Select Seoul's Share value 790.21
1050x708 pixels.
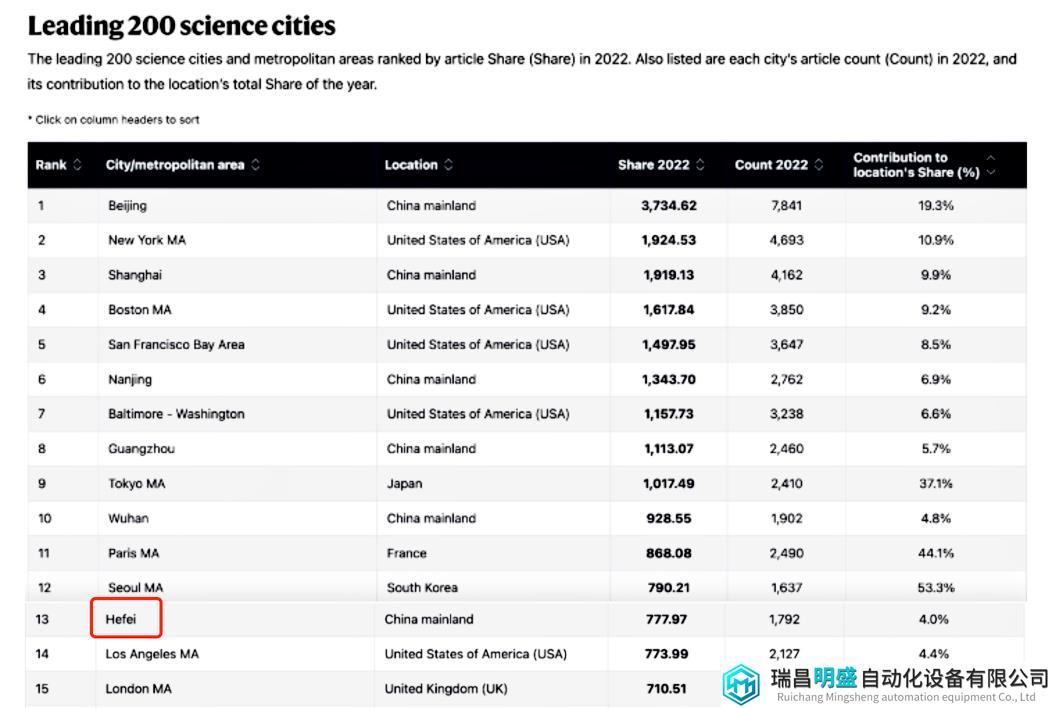tap(668, 587)
